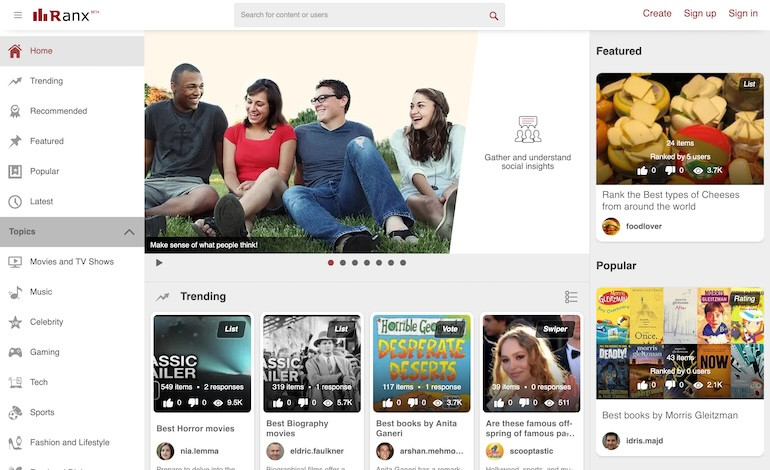
Task: Click the search content or users field
Action: 360,15
